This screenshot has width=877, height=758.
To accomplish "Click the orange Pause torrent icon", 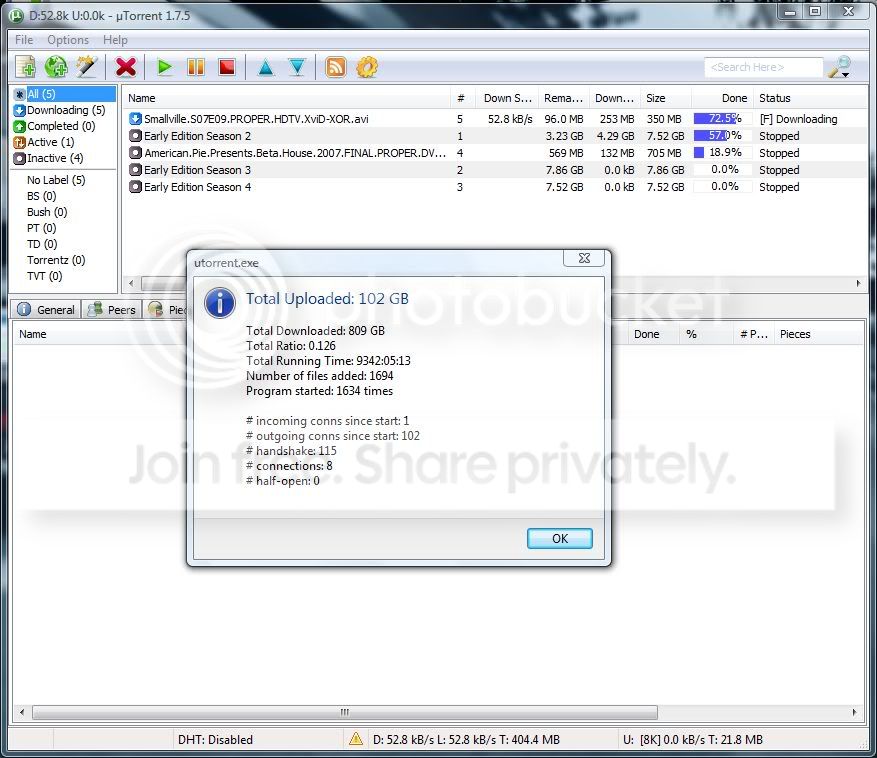I will click(196, 67).
